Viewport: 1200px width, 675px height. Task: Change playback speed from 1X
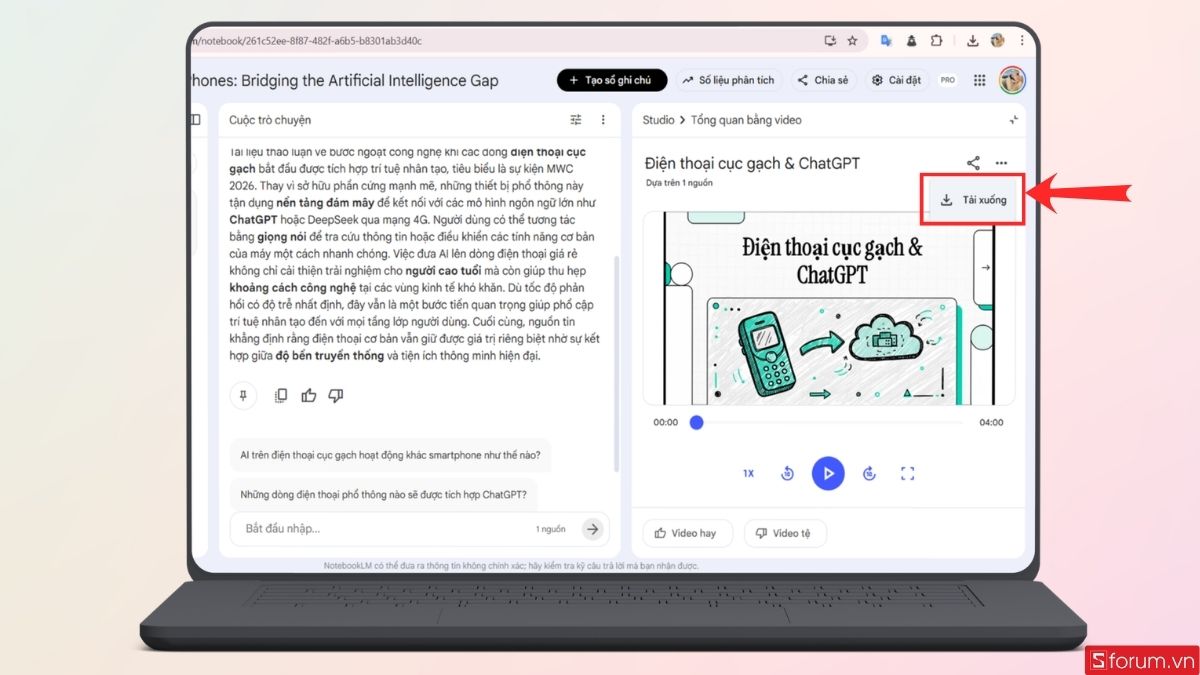pyautogui.click(x=748, y=472)
